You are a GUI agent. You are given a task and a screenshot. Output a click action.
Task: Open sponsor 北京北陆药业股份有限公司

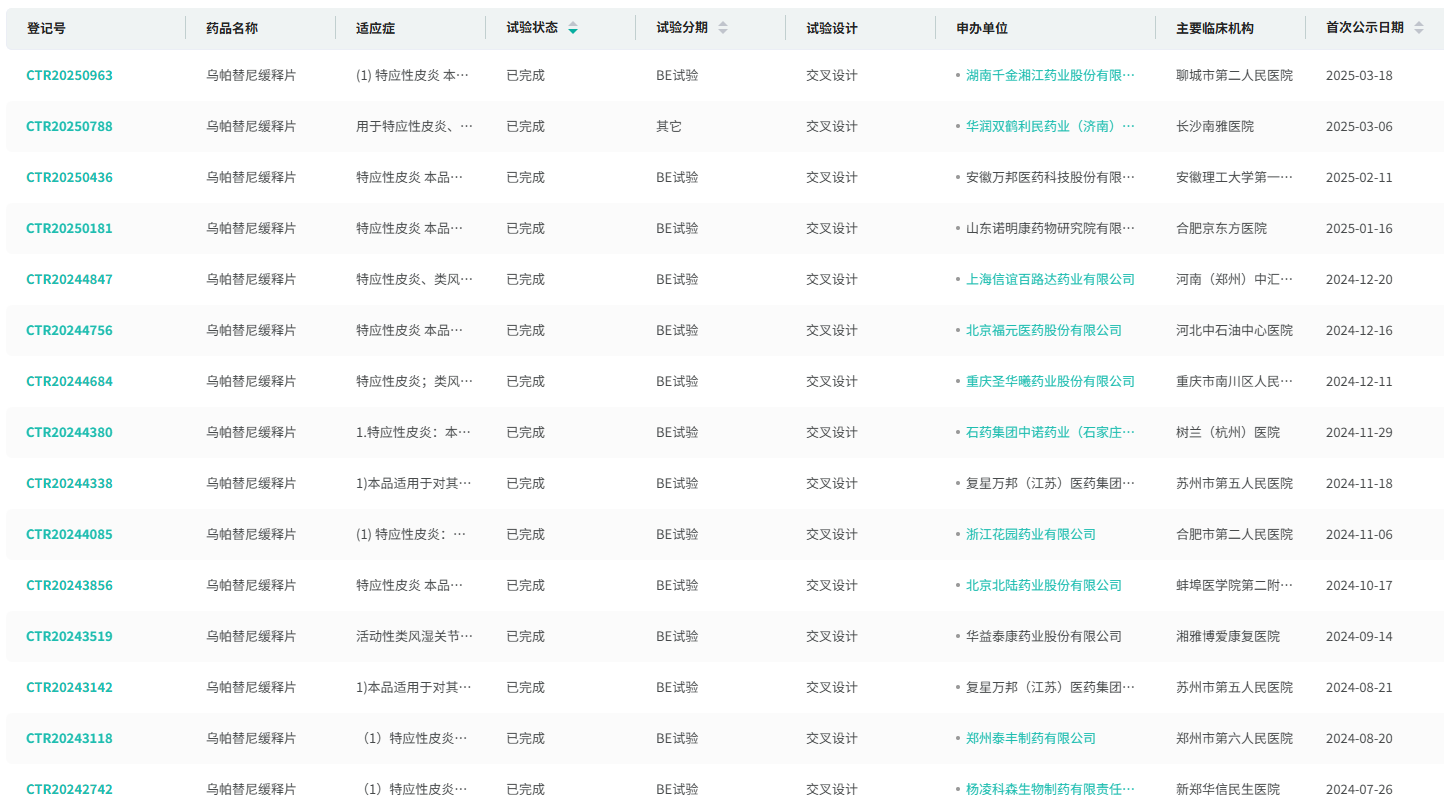click(1044, 585)
